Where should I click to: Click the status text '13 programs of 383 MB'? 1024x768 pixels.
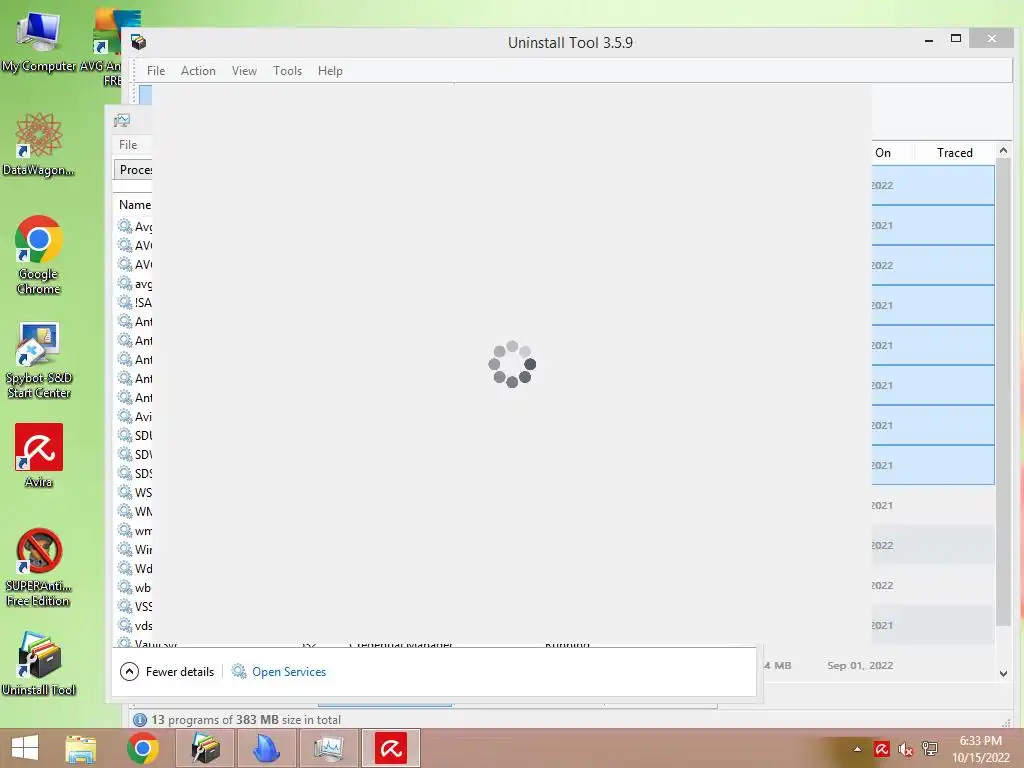[246, 720]
